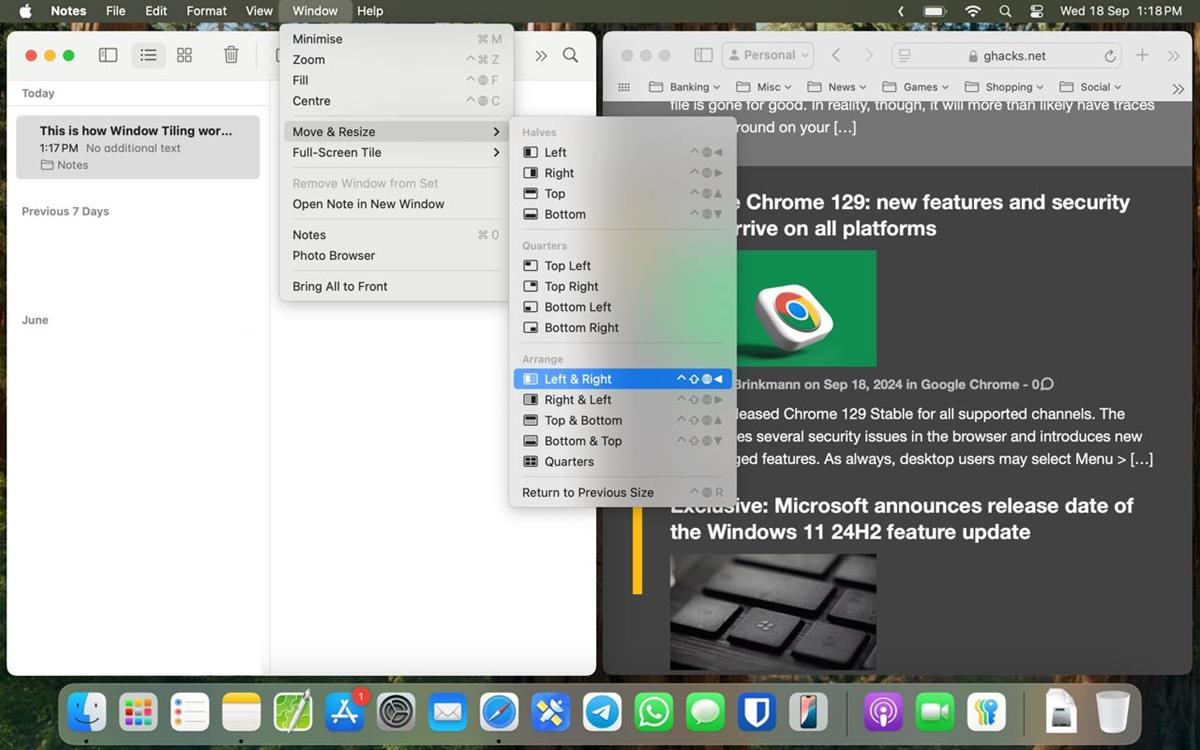Open new tab with plus icon
The width and height of the screenshot is (1200, 750).
coord(1142,55)
